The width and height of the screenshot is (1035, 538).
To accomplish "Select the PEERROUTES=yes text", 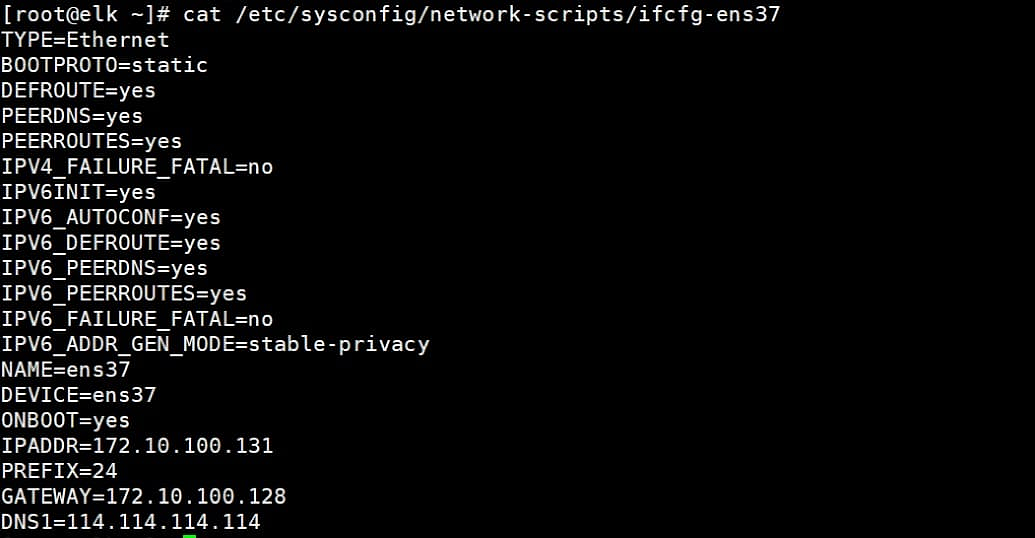I will pyautogui.click(x=91, y=141).
